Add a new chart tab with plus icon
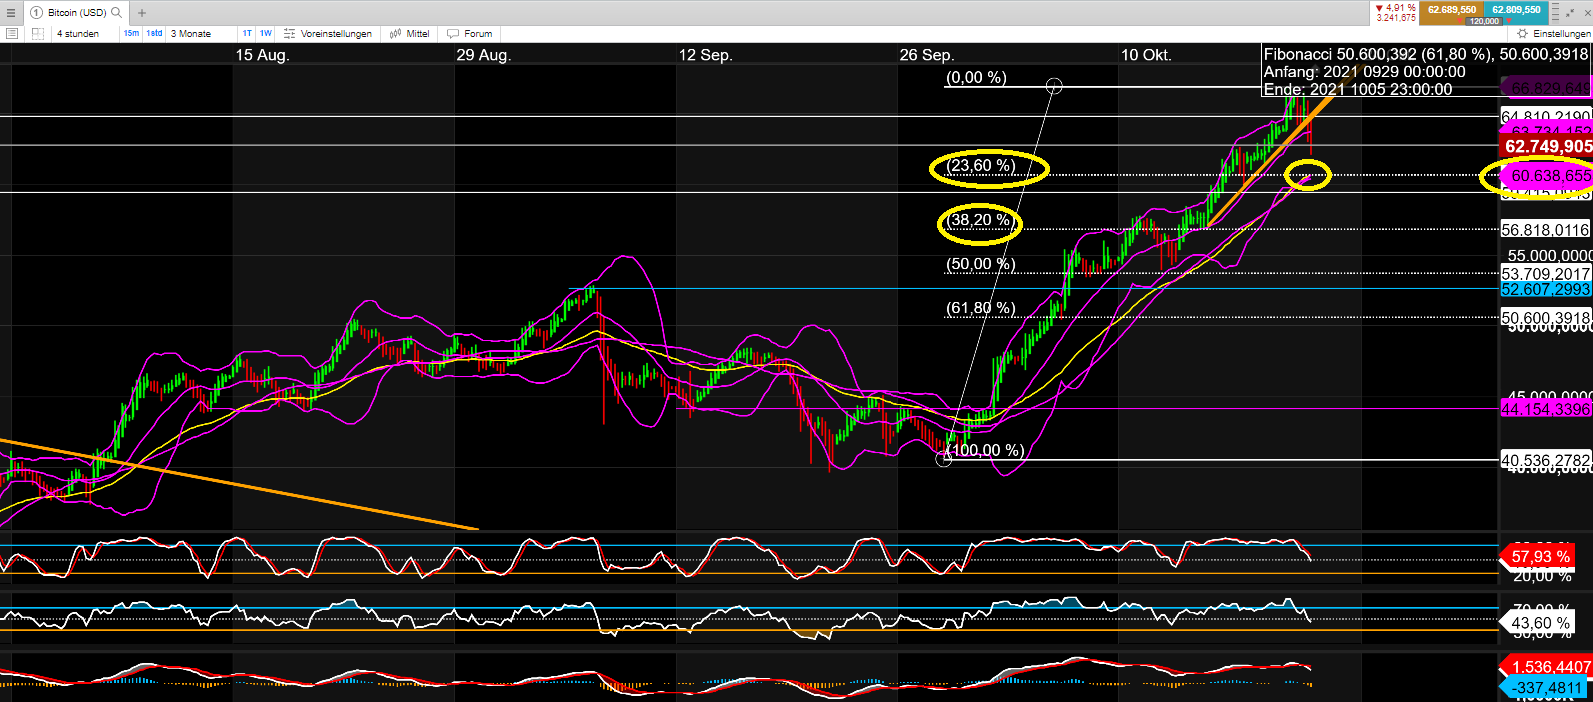 142,13
